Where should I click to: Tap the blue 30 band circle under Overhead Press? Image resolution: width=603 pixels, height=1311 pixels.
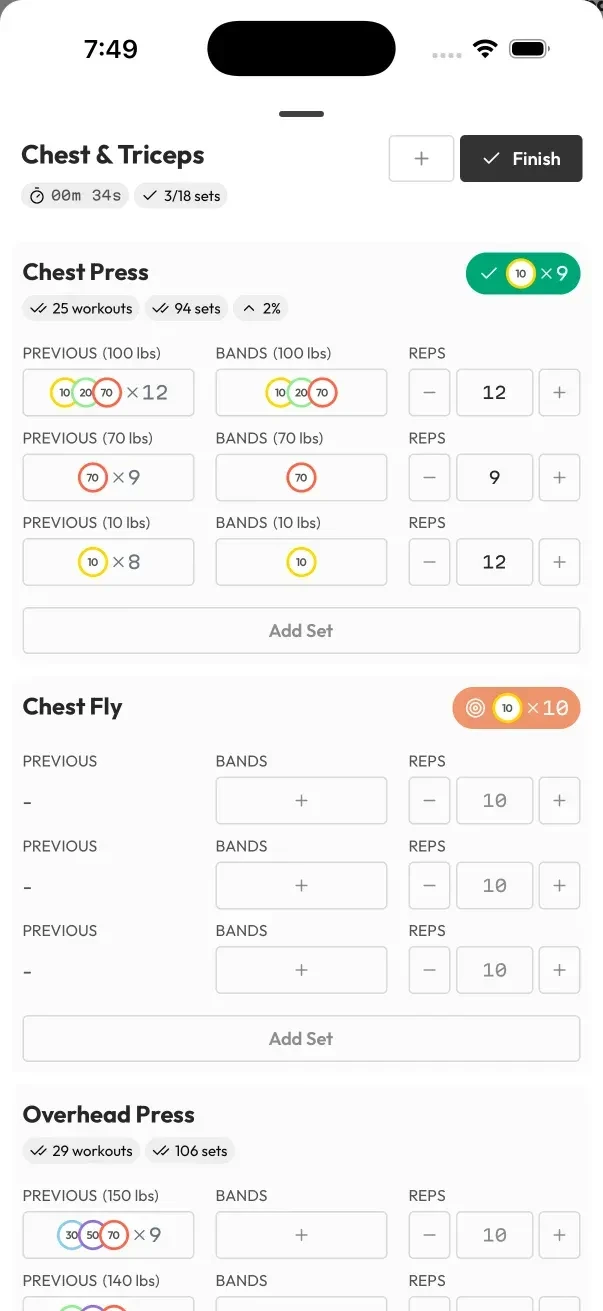pos(70,1235)
